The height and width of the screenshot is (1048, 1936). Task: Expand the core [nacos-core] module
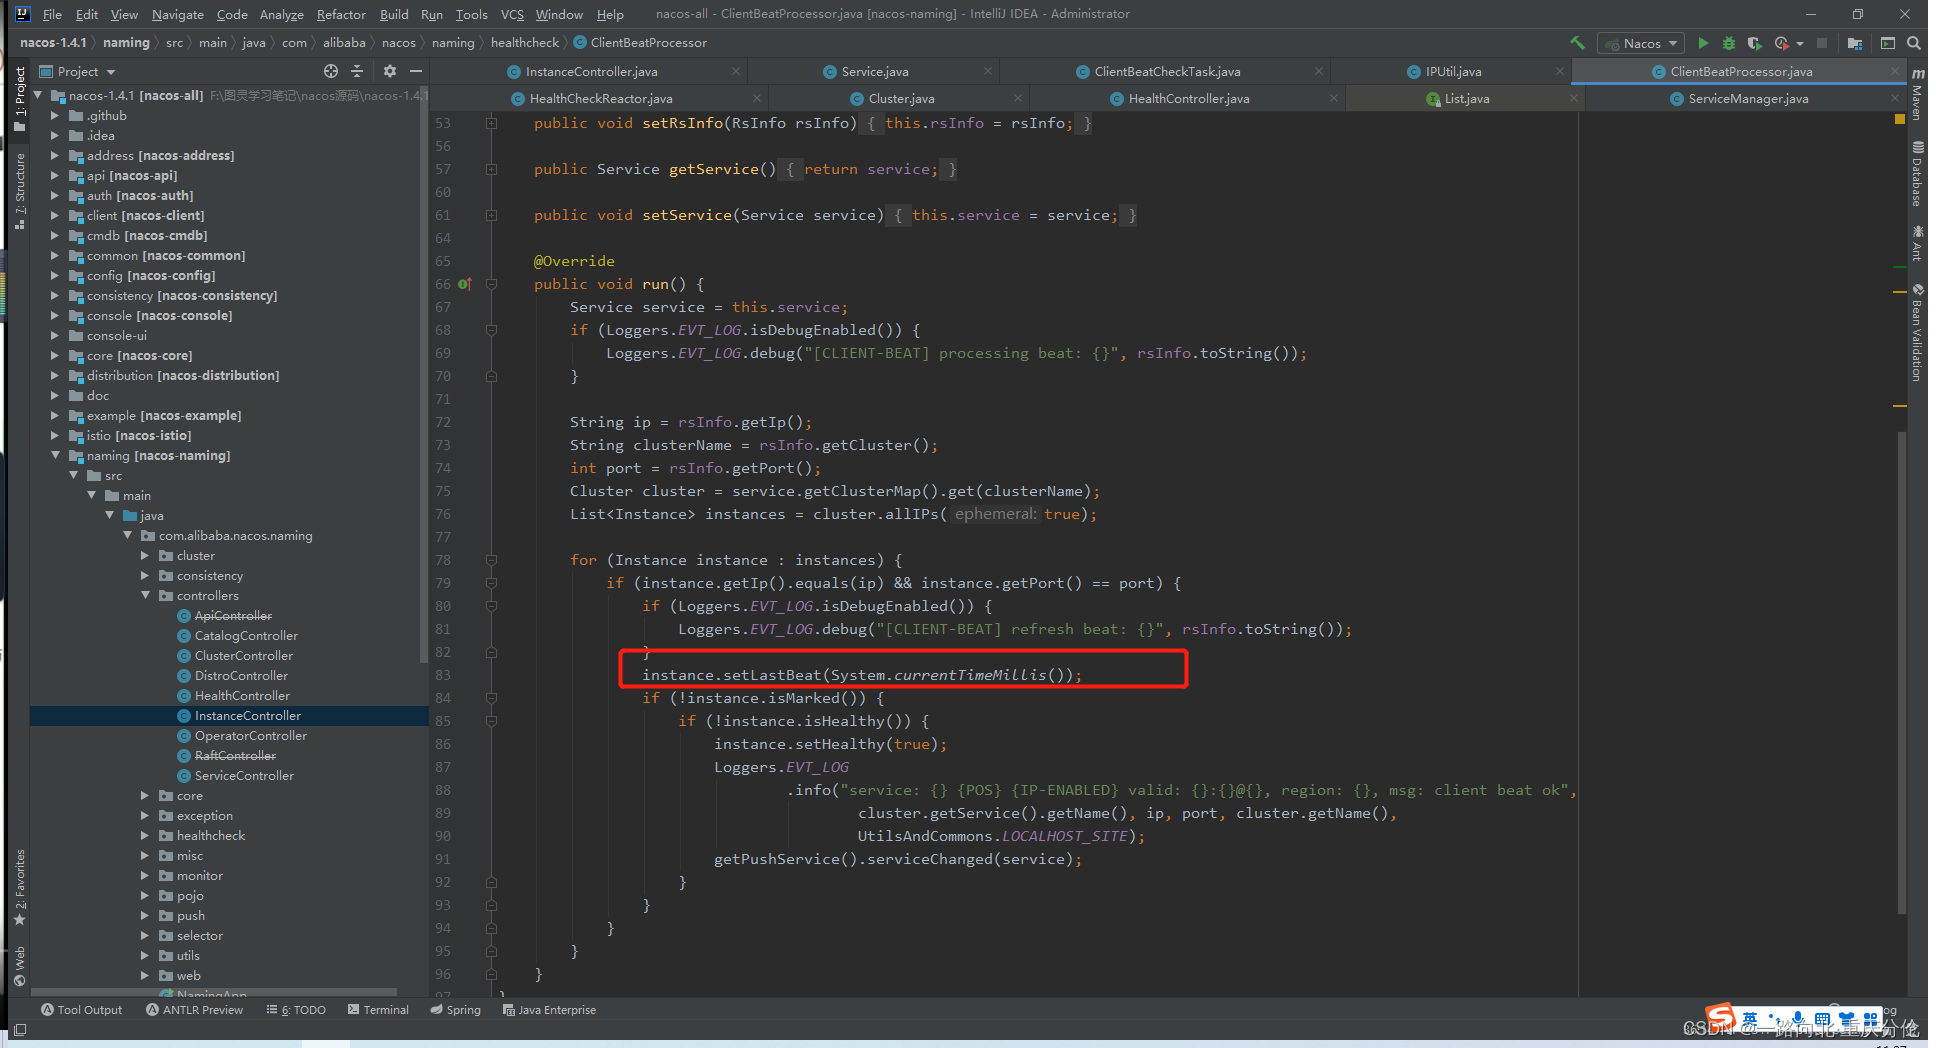point(55,356)
